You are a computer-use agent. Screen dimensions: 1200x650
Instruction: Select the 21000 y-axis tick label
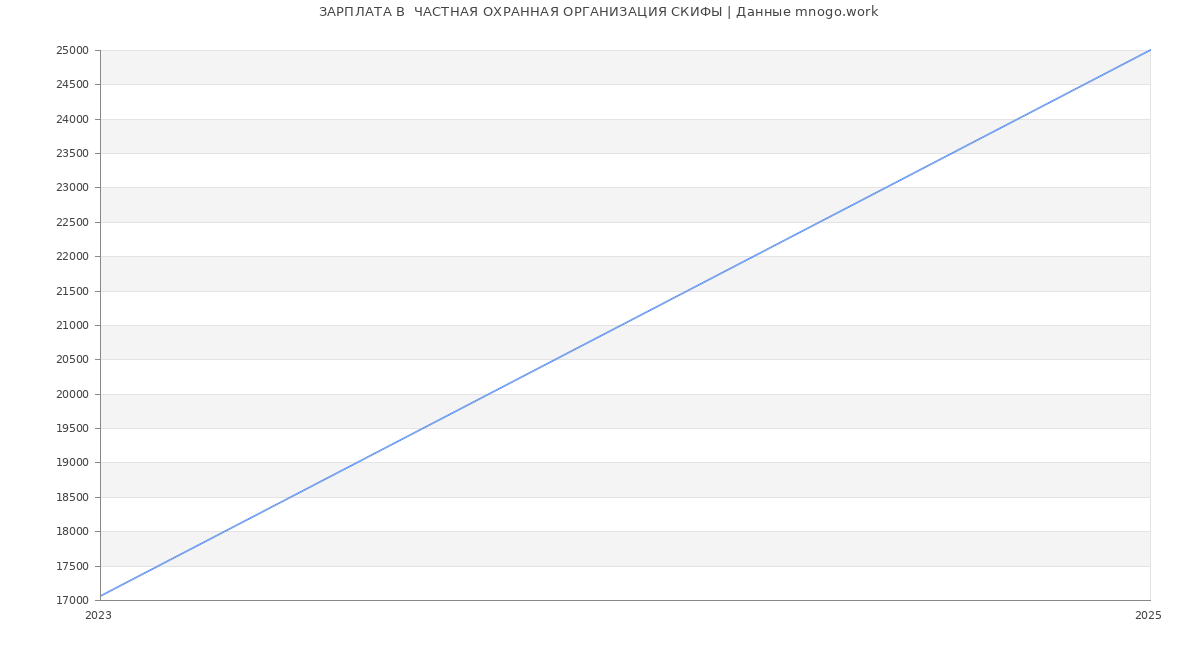[72, 325]
